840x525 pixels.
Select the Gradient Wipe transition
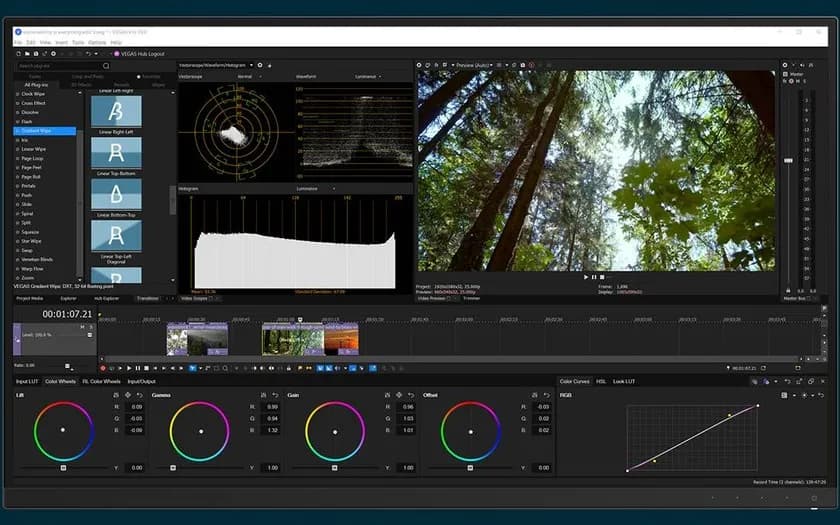[35, 131]
